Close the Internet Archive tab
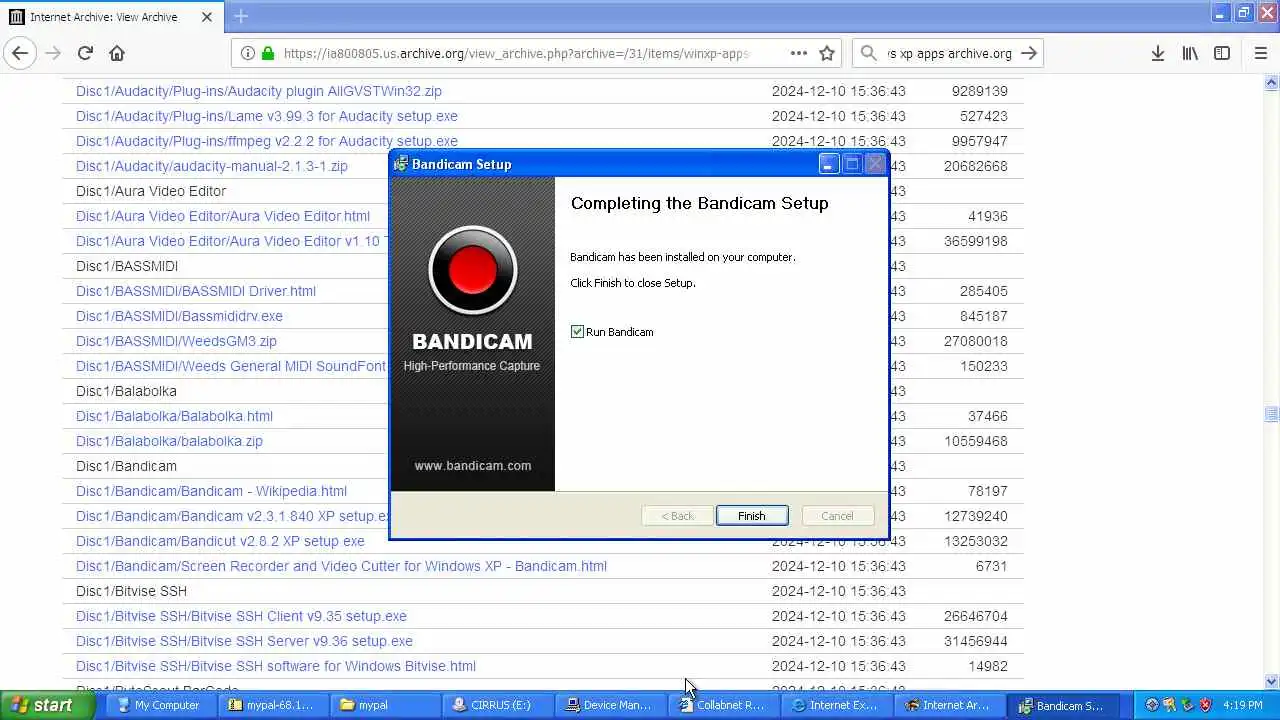Screen dimensions: 1280x720 tap(207, 17)
